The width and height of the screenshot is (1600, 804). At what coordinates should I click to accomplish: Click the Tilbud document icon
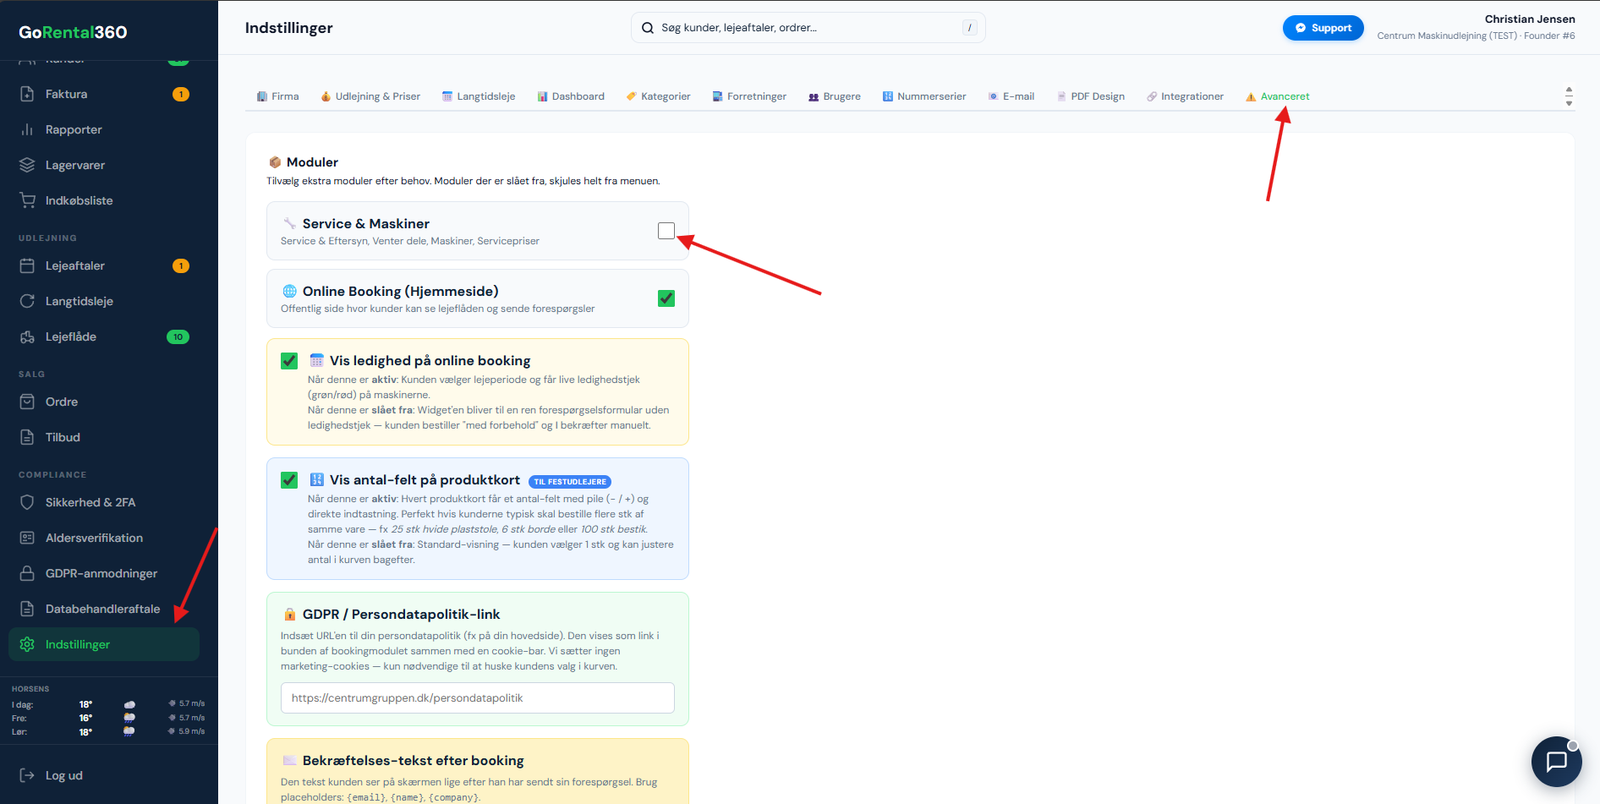[x=27, y=437]
